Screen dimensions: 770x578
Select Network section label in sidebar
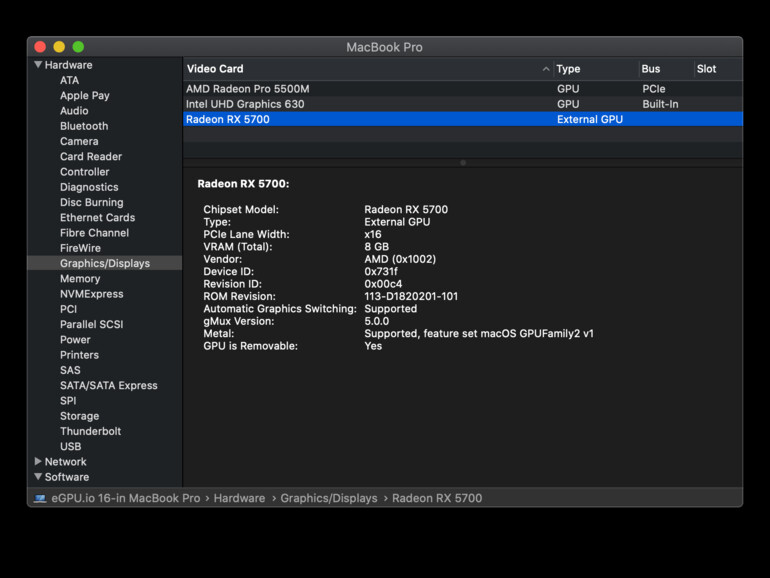[65, 461]
